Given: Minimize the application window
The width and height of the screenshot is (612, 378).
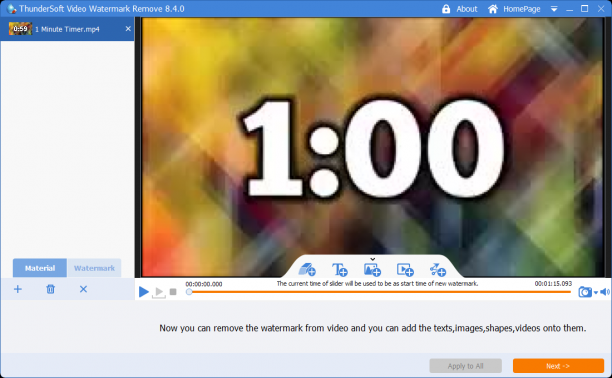Looking at the screenshot, I should click(x=569, y=9).
